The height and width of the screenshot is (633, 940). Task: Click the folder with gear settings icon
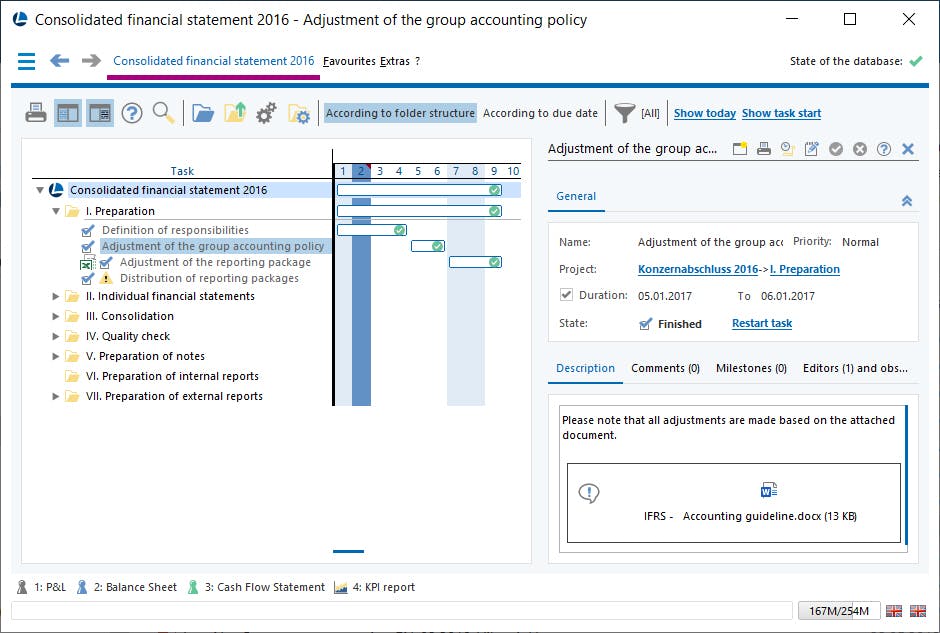click(299, 113)
